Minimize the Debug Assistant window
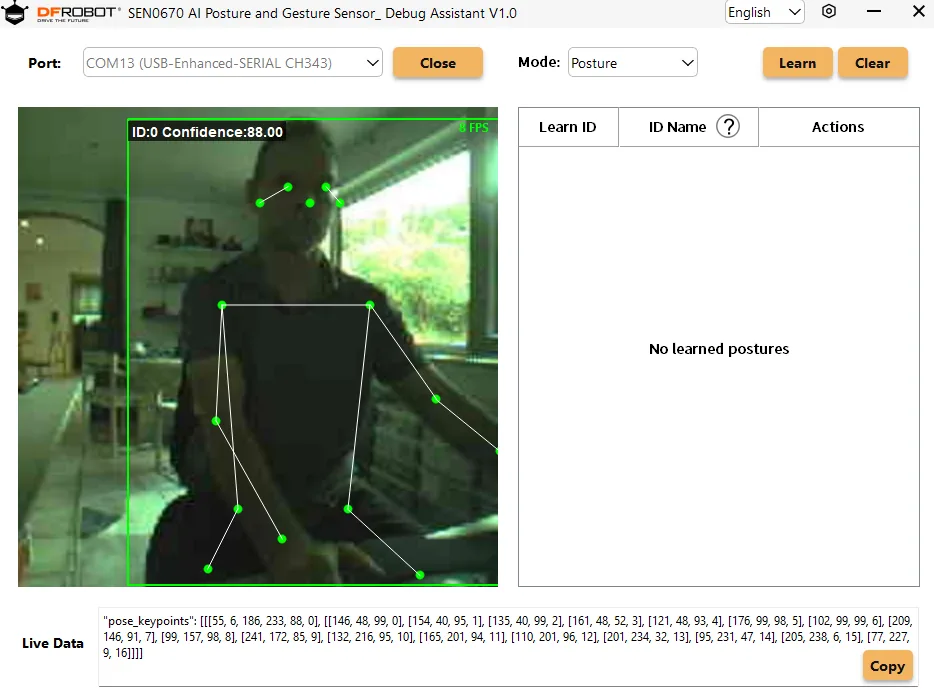 pyautogui.click(x=874, y=11)
